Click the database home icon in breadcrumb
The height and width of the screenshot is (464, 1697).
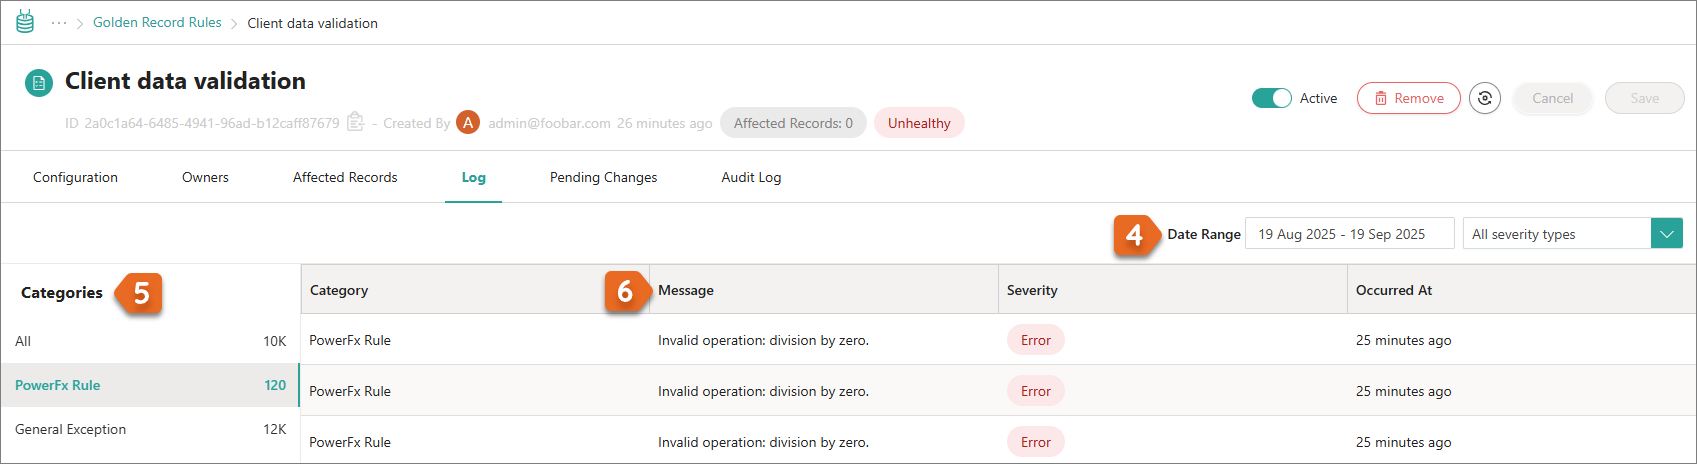tap(25, 22)
